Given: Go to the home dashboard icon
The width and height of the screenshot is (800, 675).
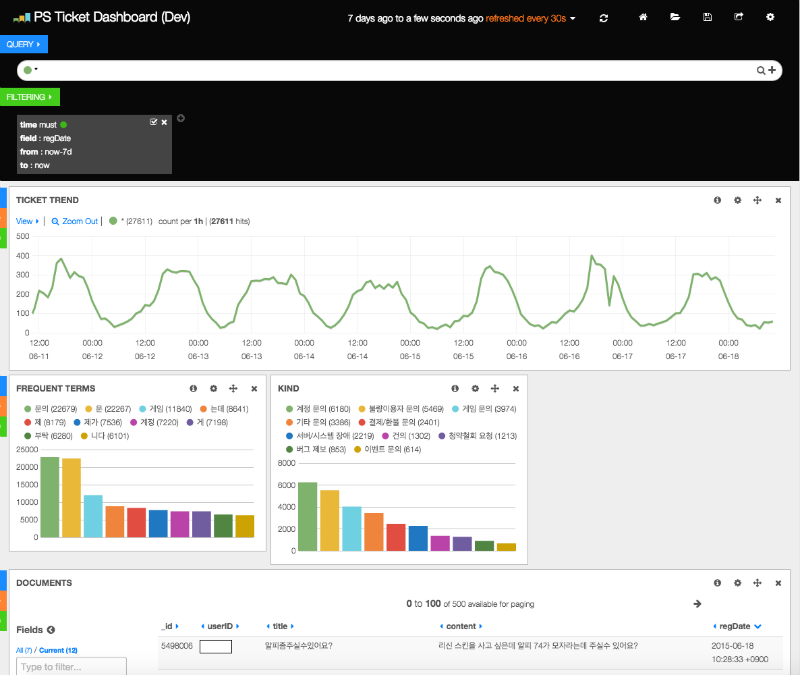Looking at the screenshot, I should (643, 18).
